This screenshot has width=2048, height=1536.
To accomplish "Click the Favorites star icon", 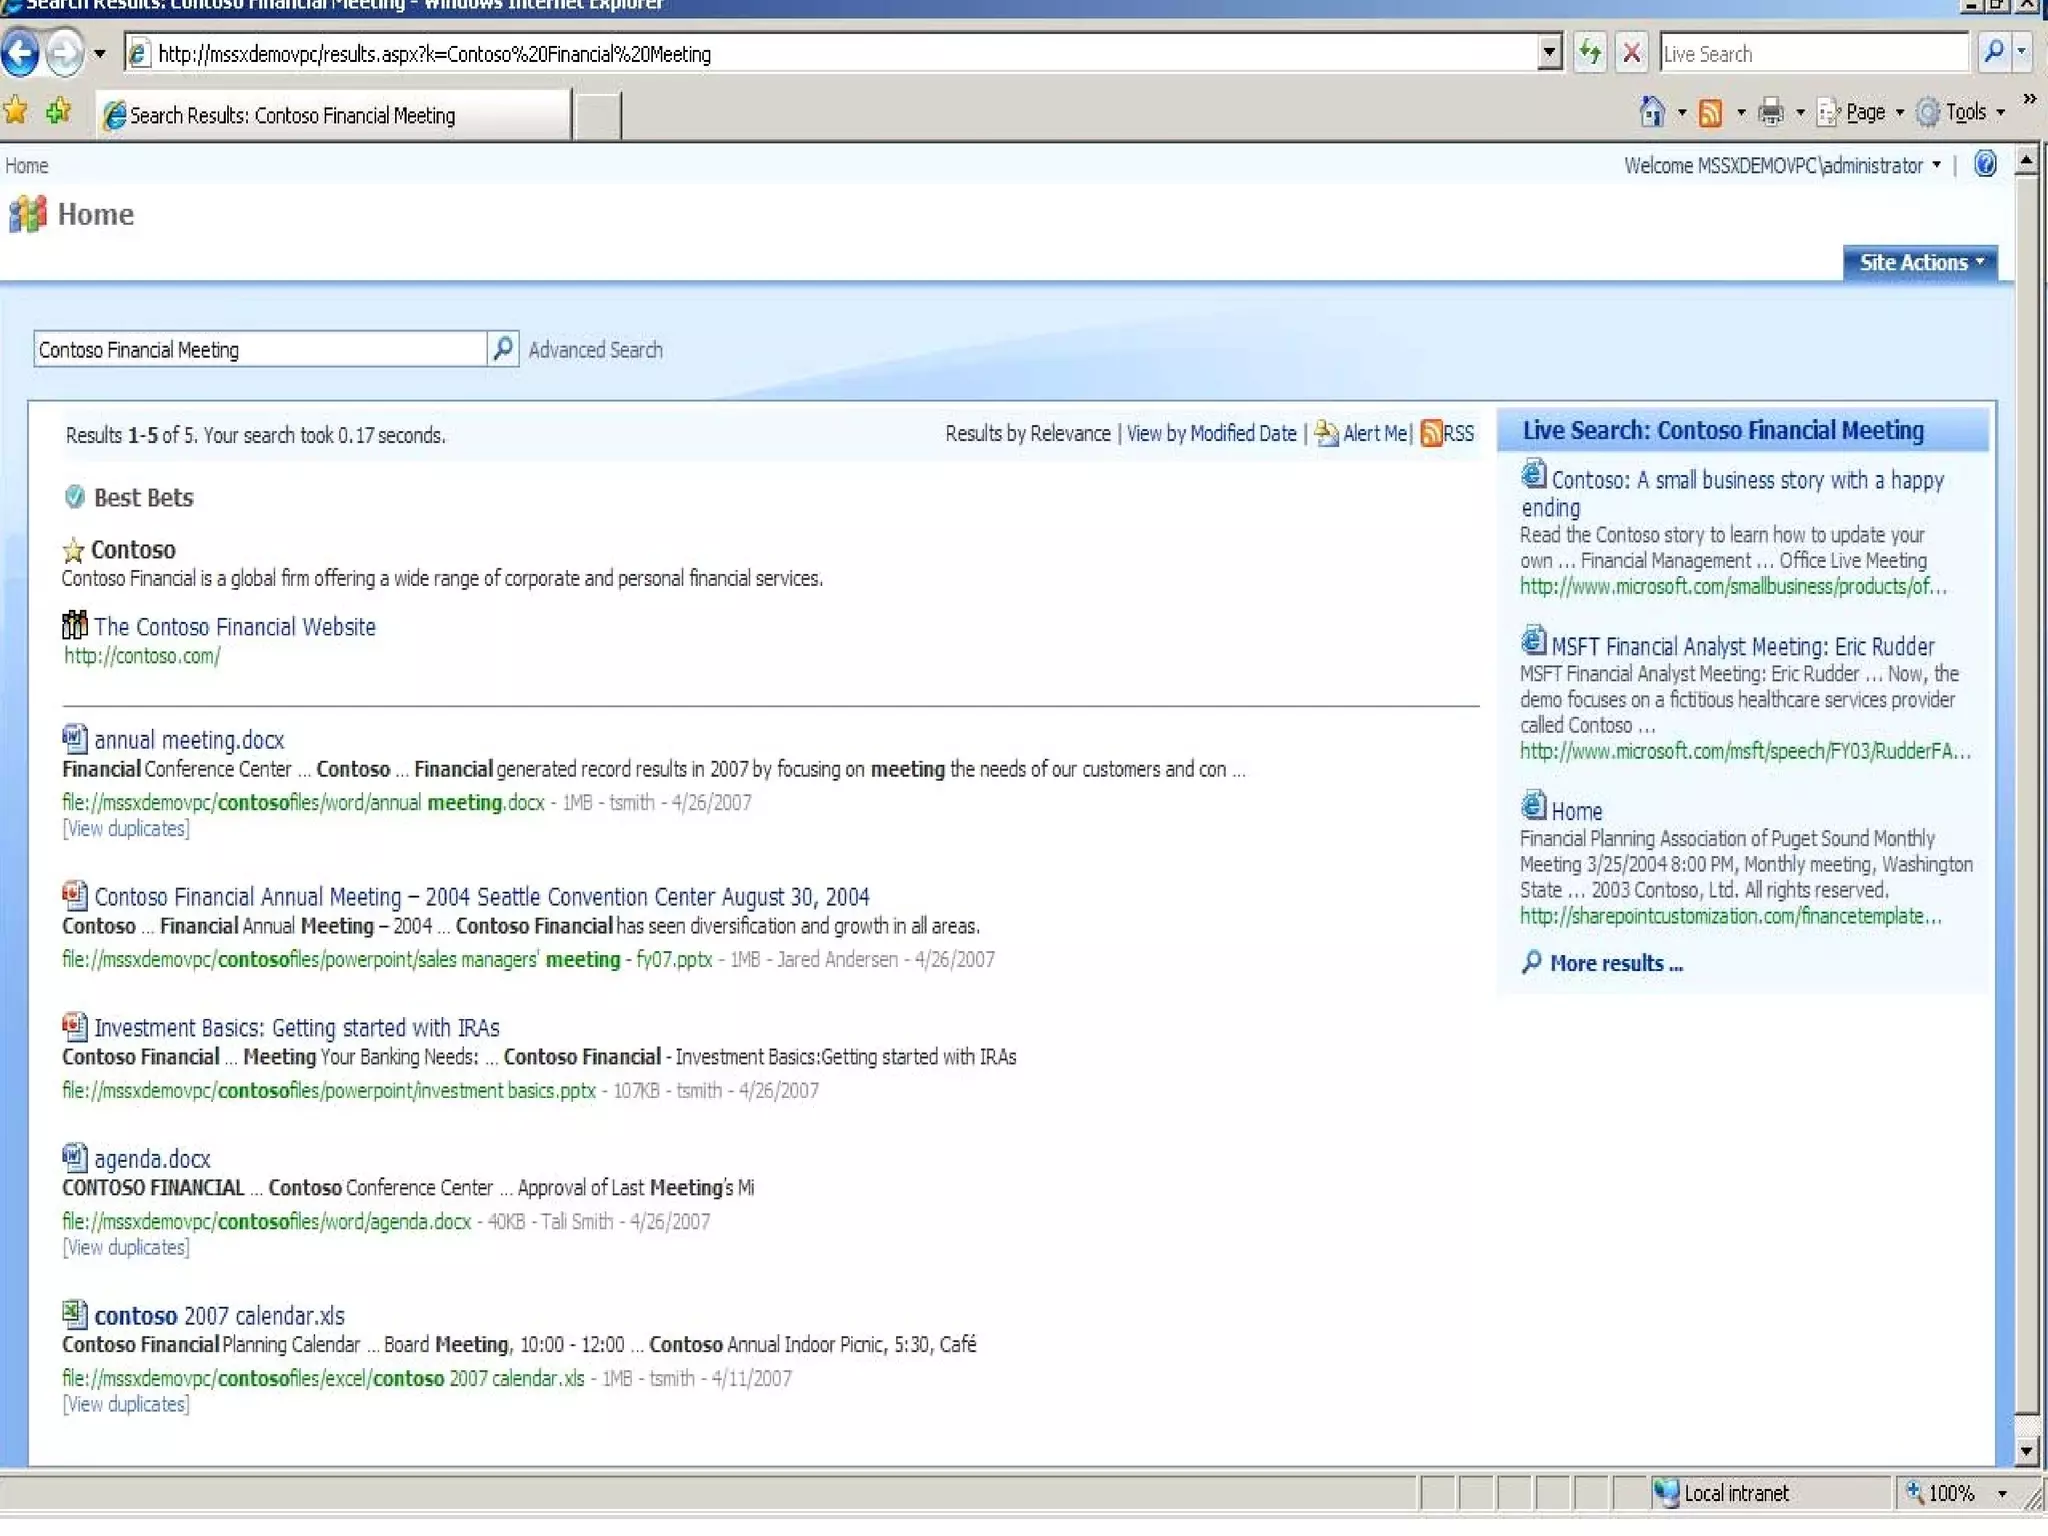I will 16,111.
